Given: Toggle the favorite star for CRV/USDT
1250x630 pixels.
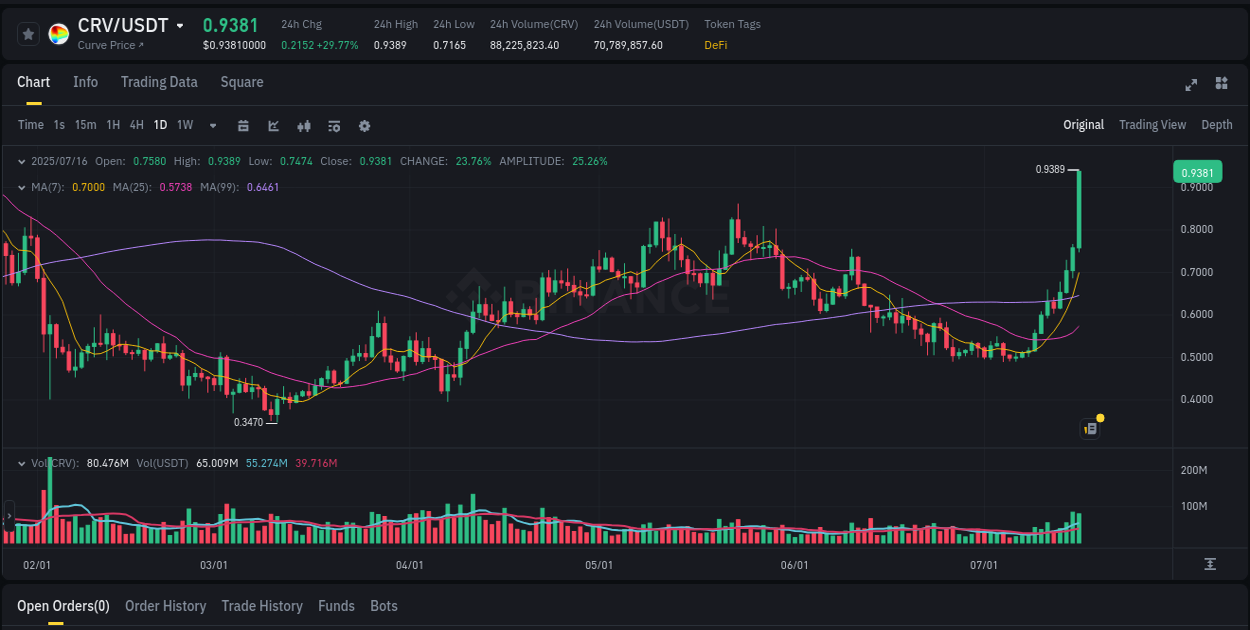Looking at the screenshot, I should pos(28,34).
